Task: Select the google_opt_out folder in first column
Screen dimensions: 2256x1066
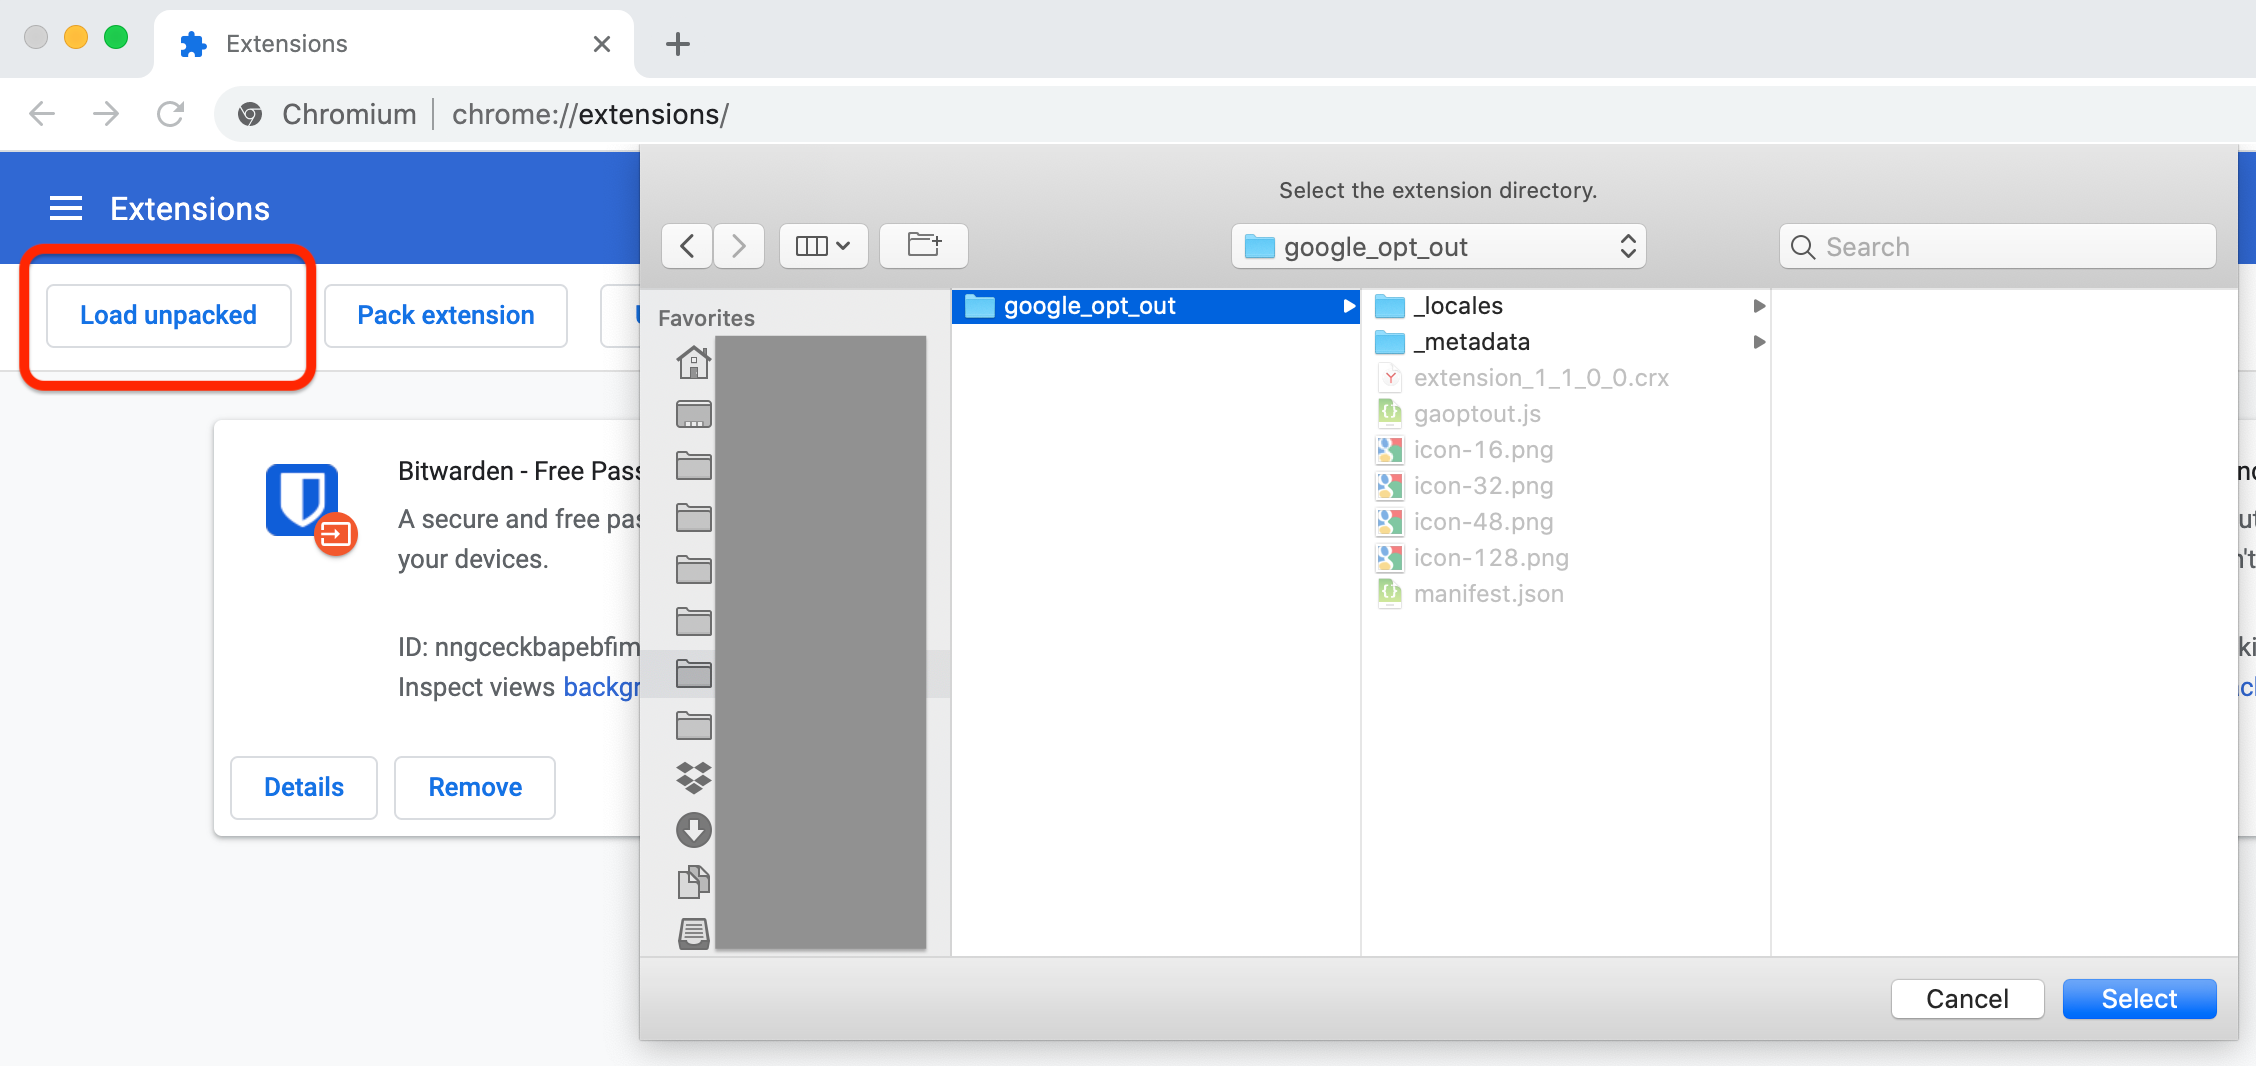Action: click(1155, 306)
